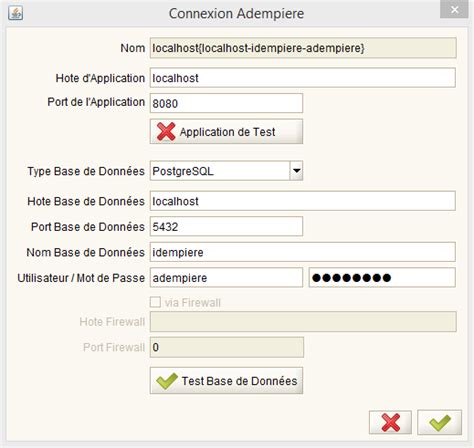Click the Java icon in title bar
This screenshot has width=474, height=448.
pyautogui.click(x=16, y=13)
